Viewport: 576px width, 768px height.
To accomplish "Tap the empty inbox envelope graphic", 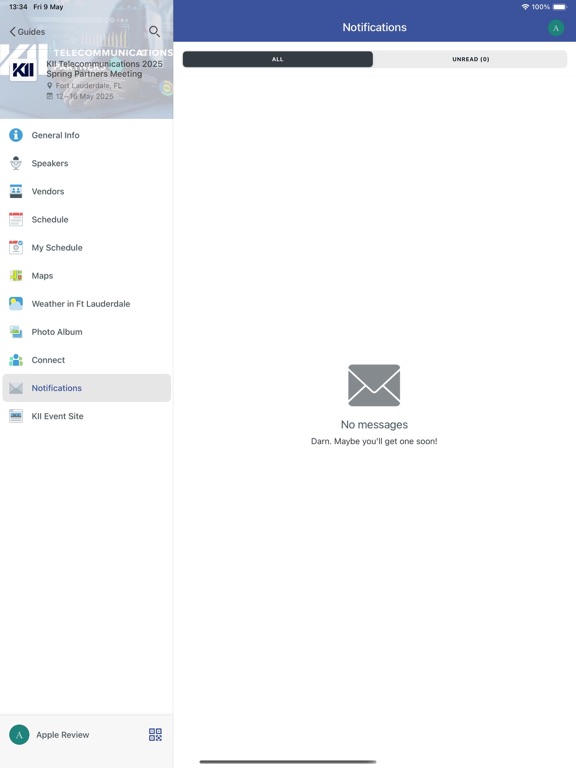I will click(x=374, y=385).
